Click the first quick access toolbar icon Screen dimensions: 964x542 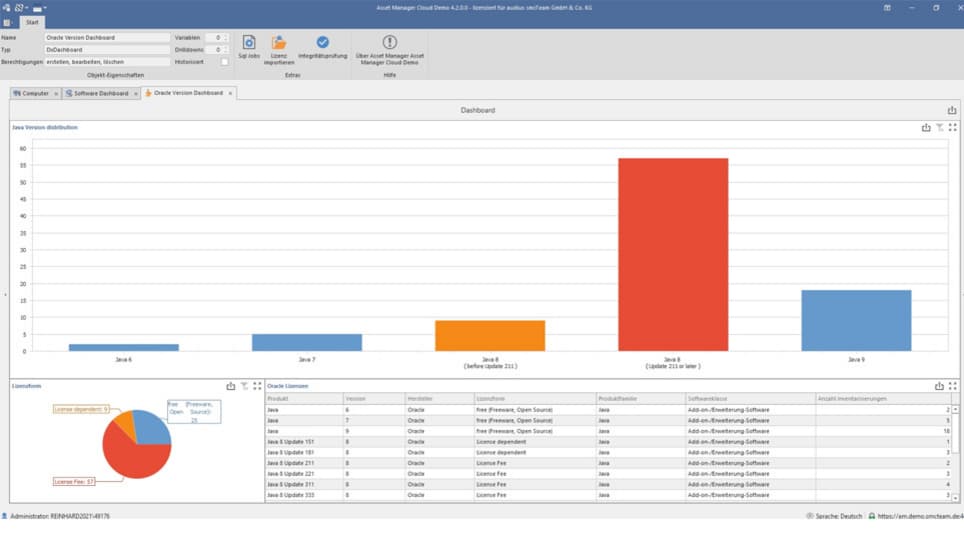pos(6,8)
